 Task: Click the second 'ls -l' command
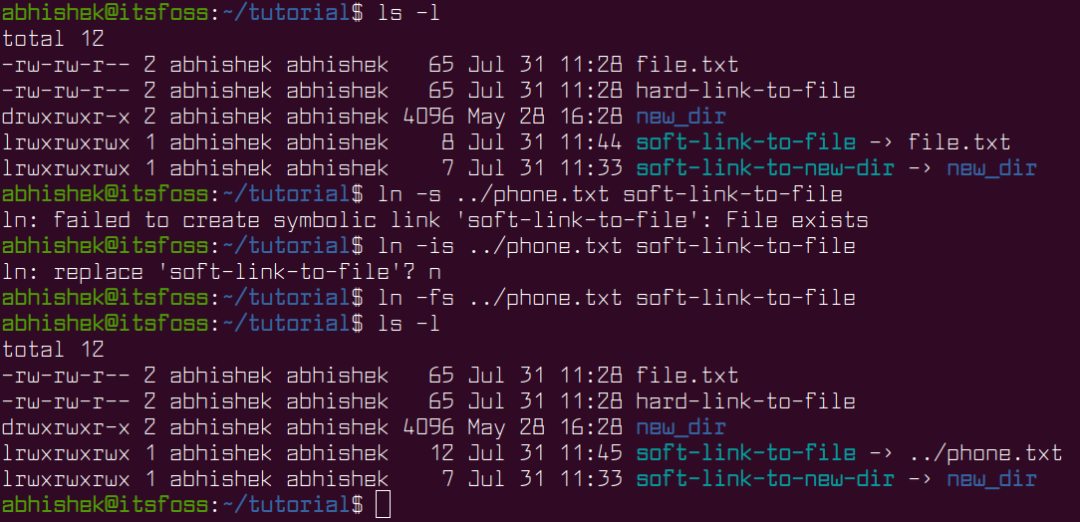coord(408,324)
